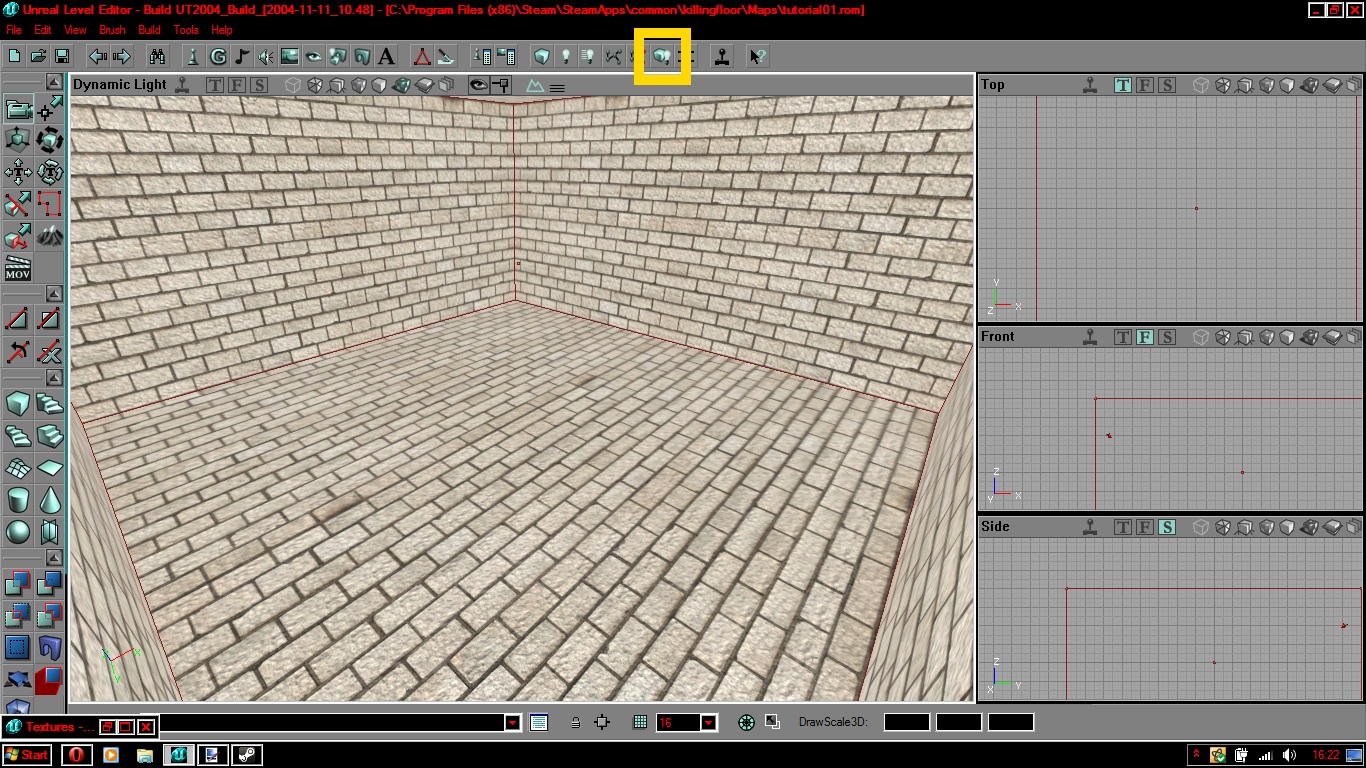Open the Group browser G icon
The width and height of the screenshot is (1366, 768).
click(x=217, y=57)
